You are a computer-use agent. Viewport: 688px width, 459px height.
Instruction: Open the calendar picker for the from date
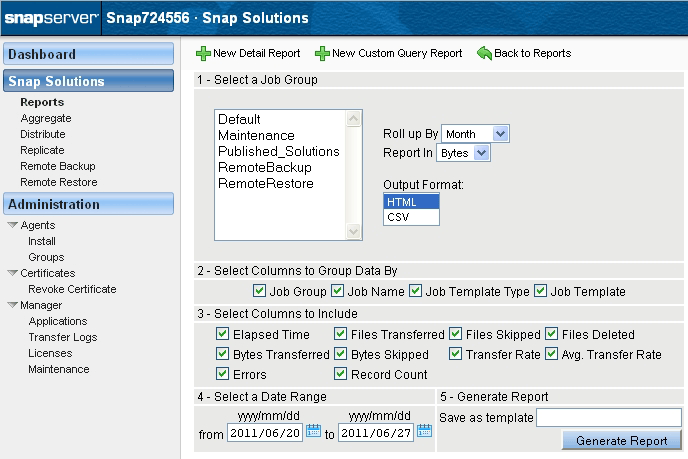(x=313, y=430)
